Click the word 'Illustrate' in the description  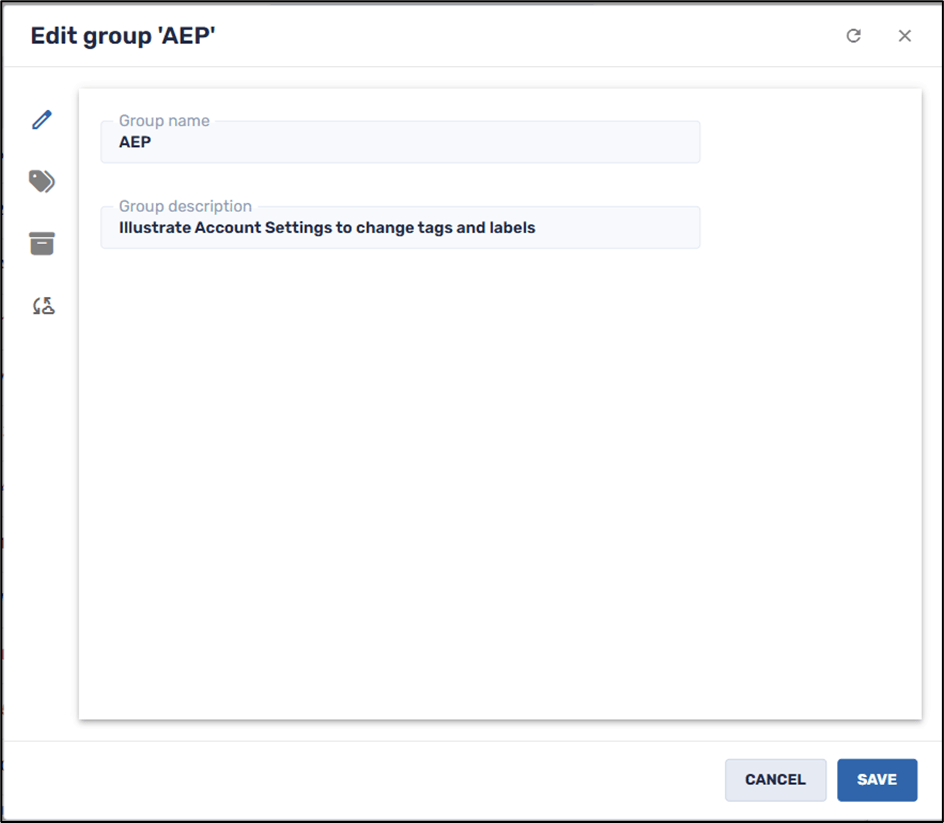[x=154, y=228]
